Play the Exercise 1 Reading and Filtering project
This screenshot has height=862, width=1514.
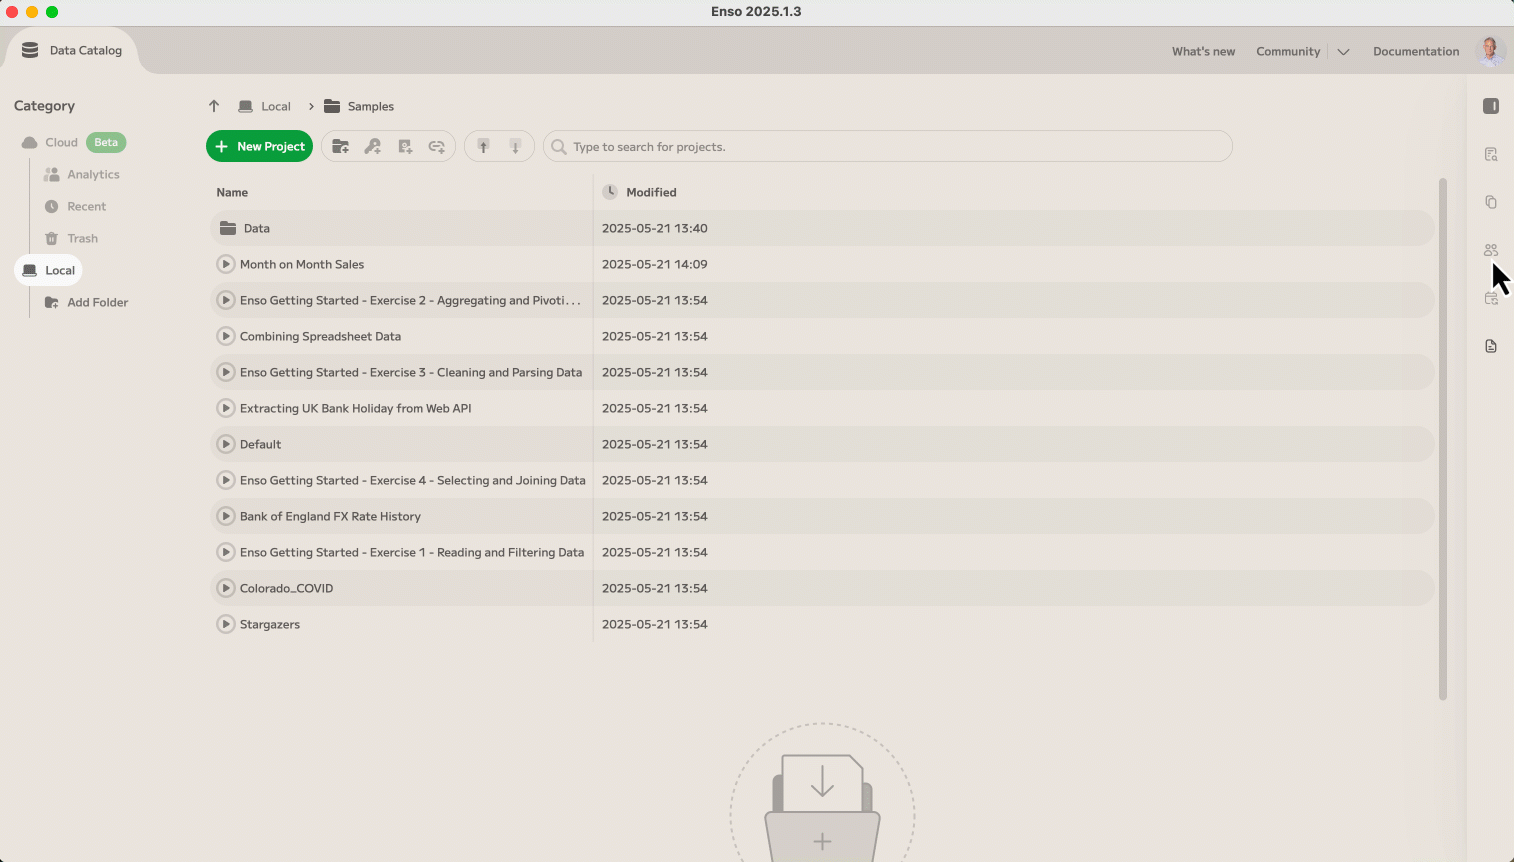226,552
